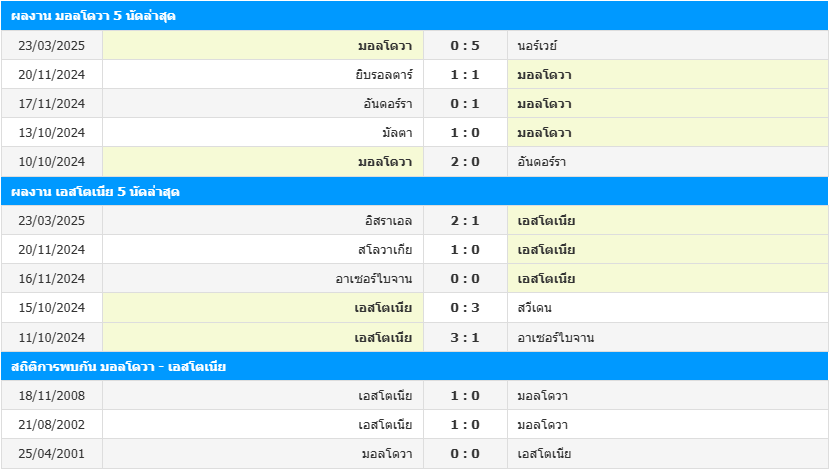Click the 2 : 1 score versus อิสราเอล
This screenshot has width=831, height=470.
pos(465,220)
